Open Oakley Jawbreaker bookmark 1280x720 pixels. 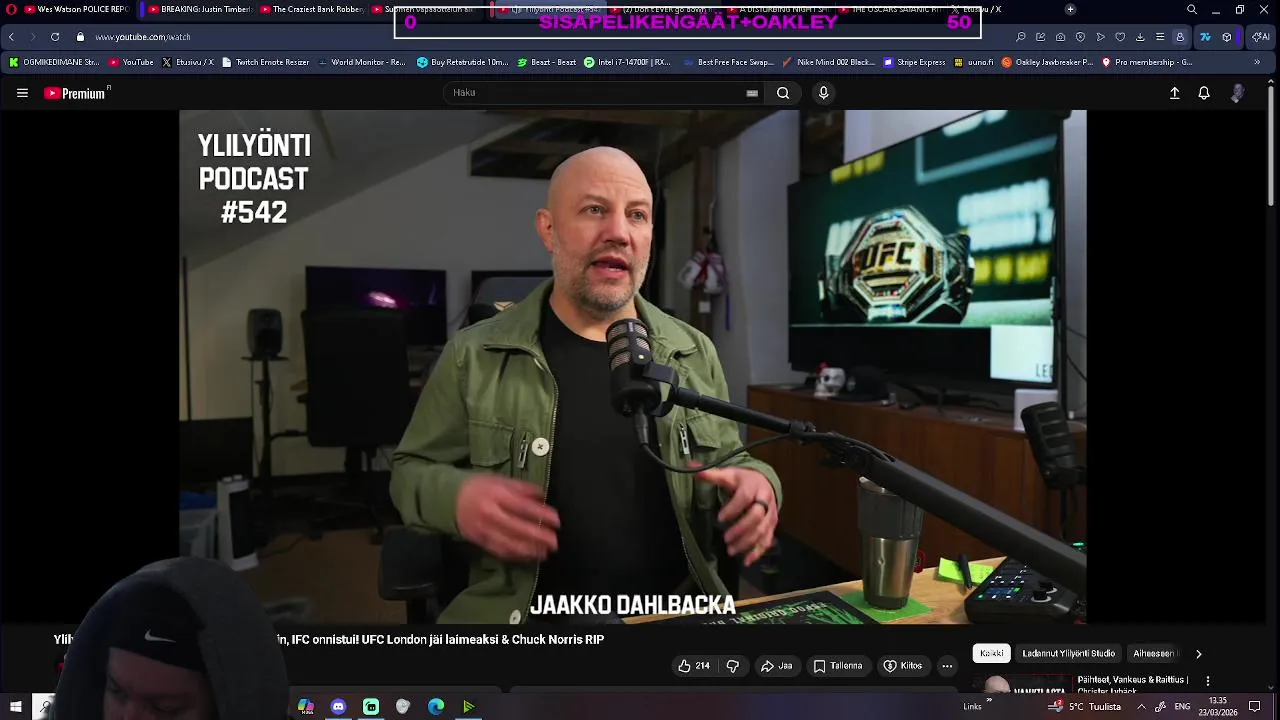pos(1047,62)
